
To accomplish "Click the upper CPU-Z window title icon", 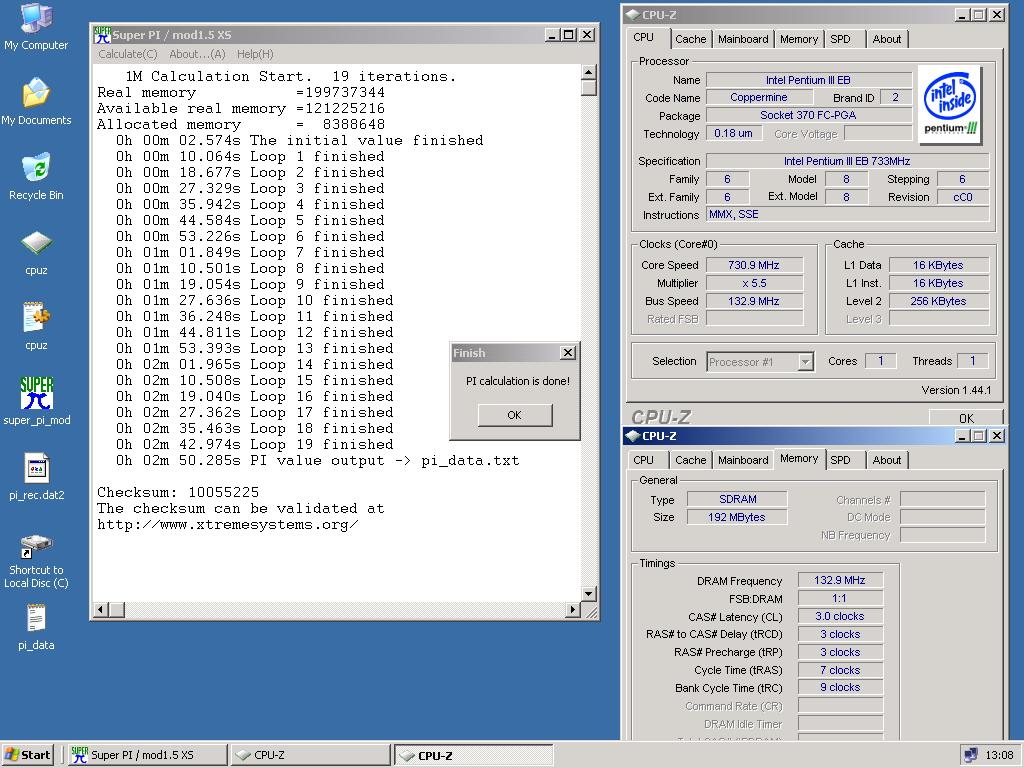I will click(632, 14).
